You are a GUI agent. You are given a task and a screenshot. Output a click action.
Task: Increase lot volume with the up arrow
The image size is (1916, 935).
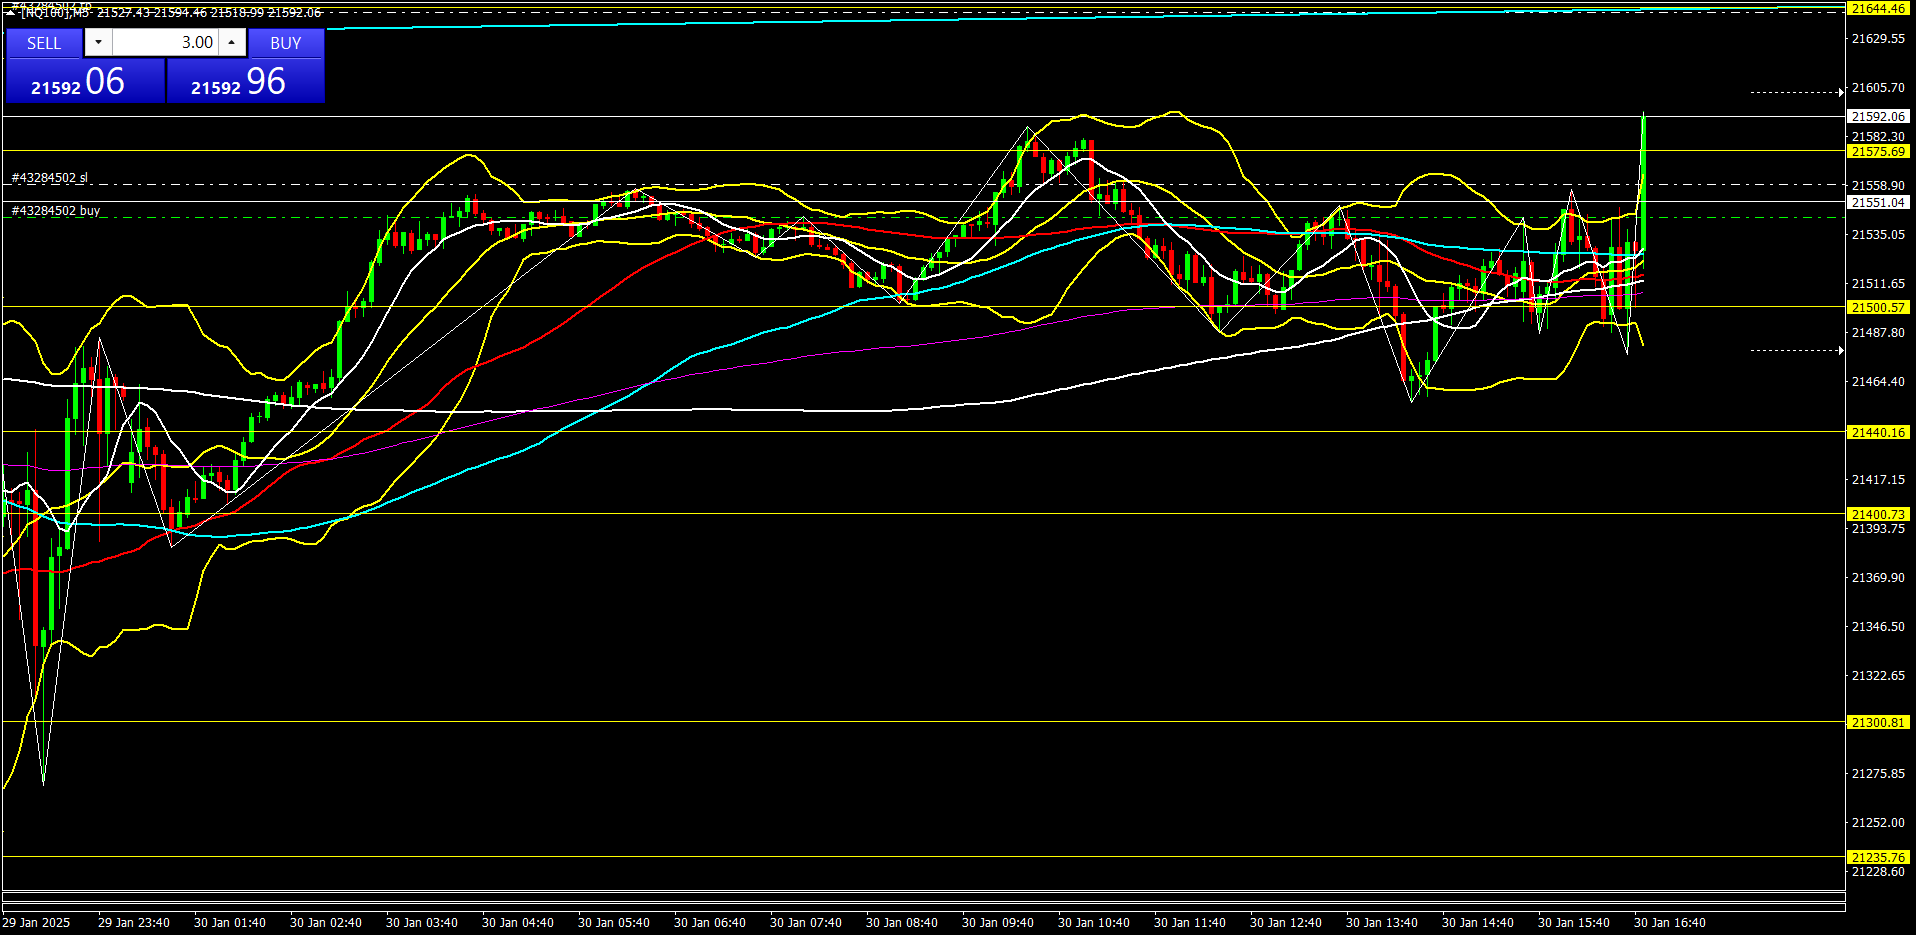tap(231, 42)
